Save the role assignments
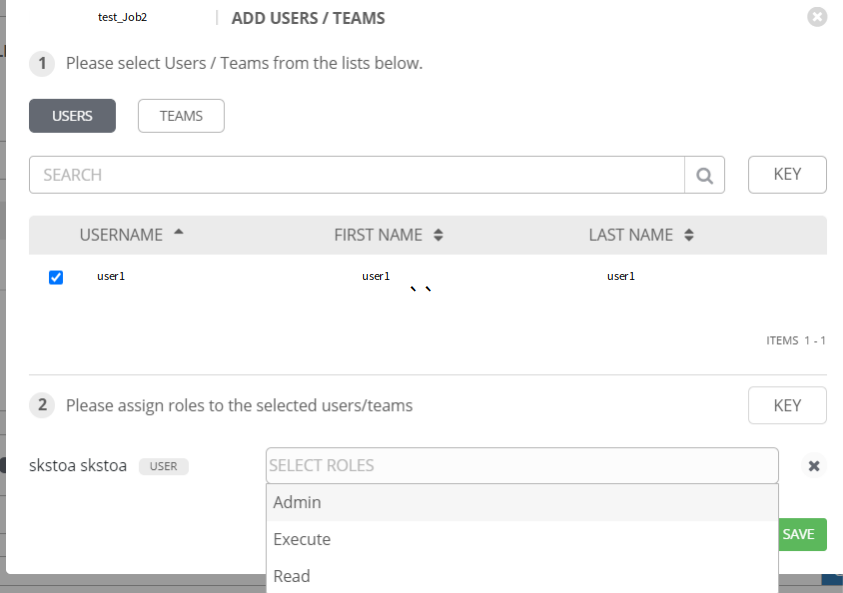This screenshot has height=593, width=843. (x=802, y=534)
